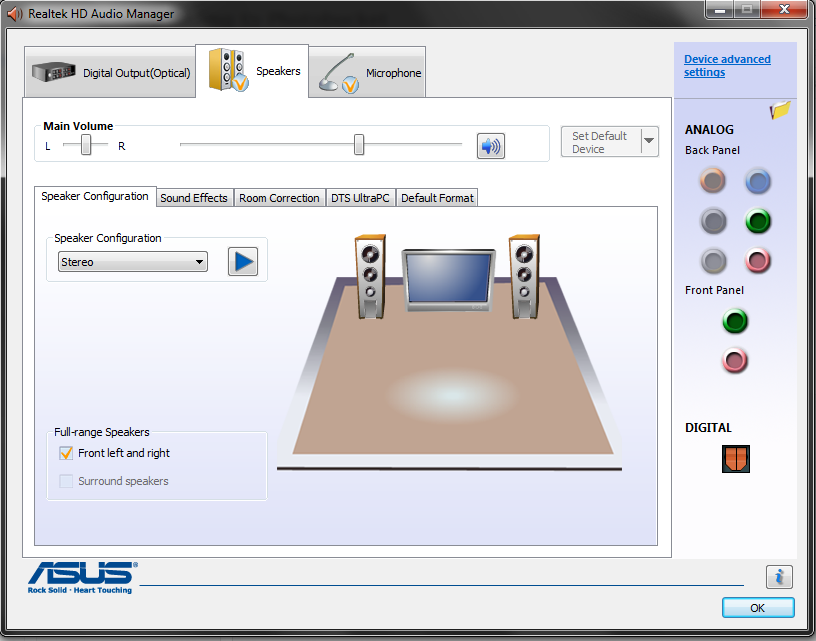The width and height of the screenshot is (816, 641).
Task: Click the ASUS logo
Action: pos(82,578)
